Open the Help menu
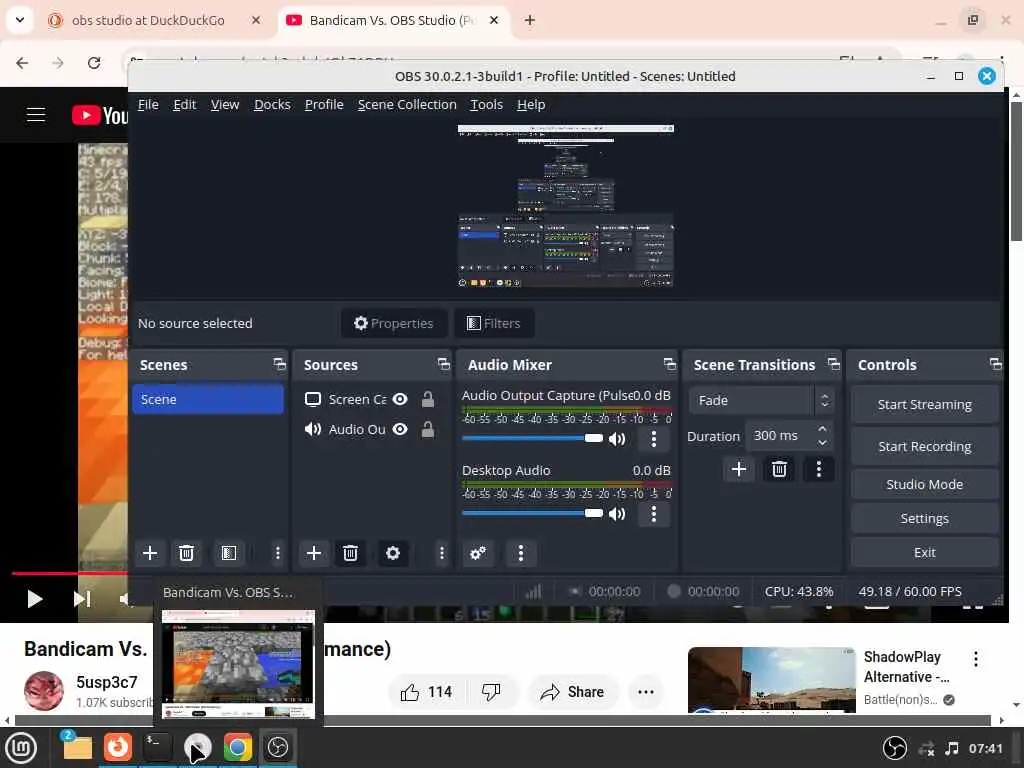 [531, 104]
